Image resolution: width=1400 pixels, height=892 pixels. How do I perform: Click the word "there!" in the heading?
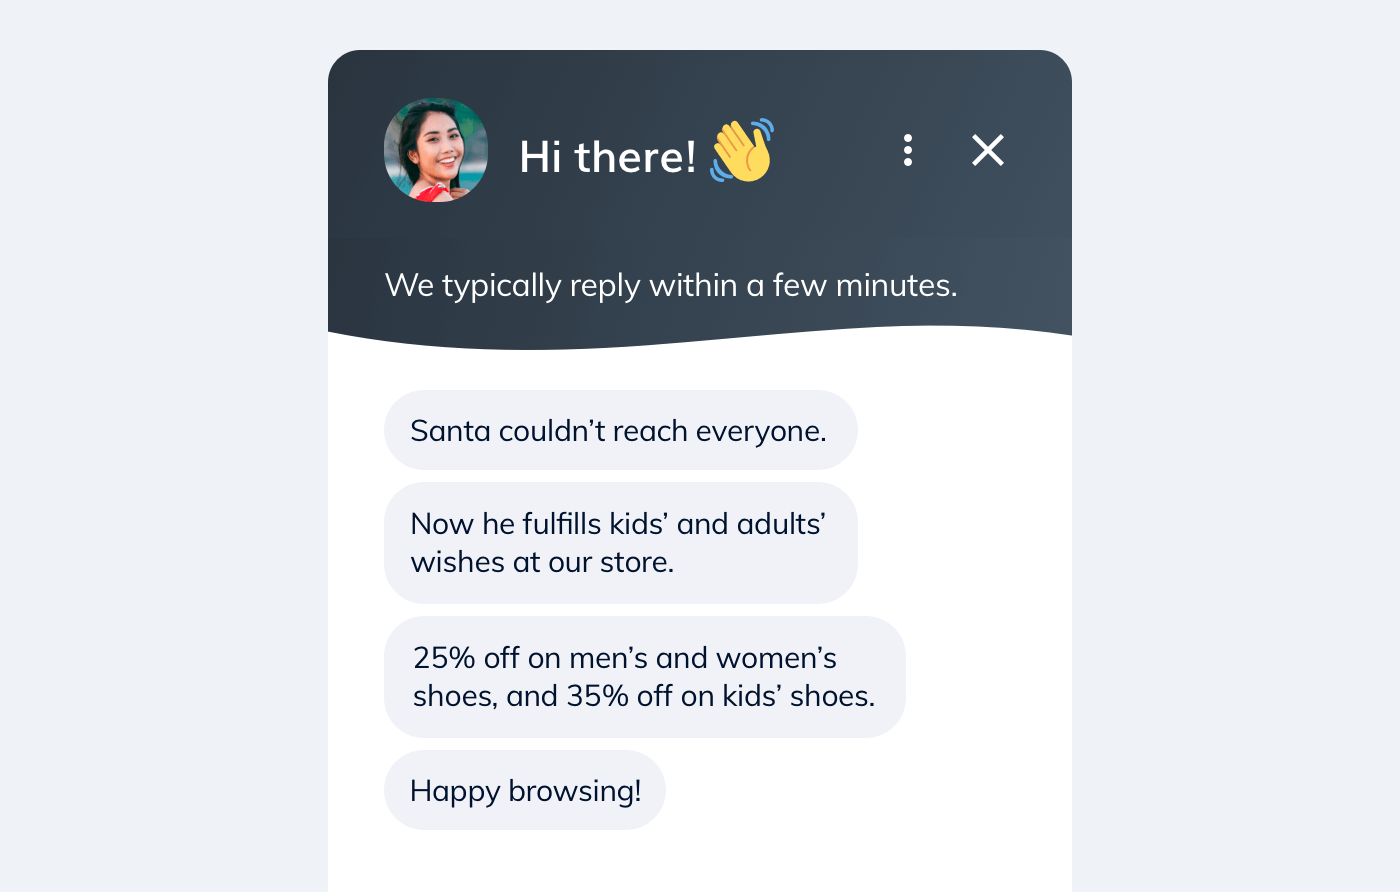coord(635,157)
